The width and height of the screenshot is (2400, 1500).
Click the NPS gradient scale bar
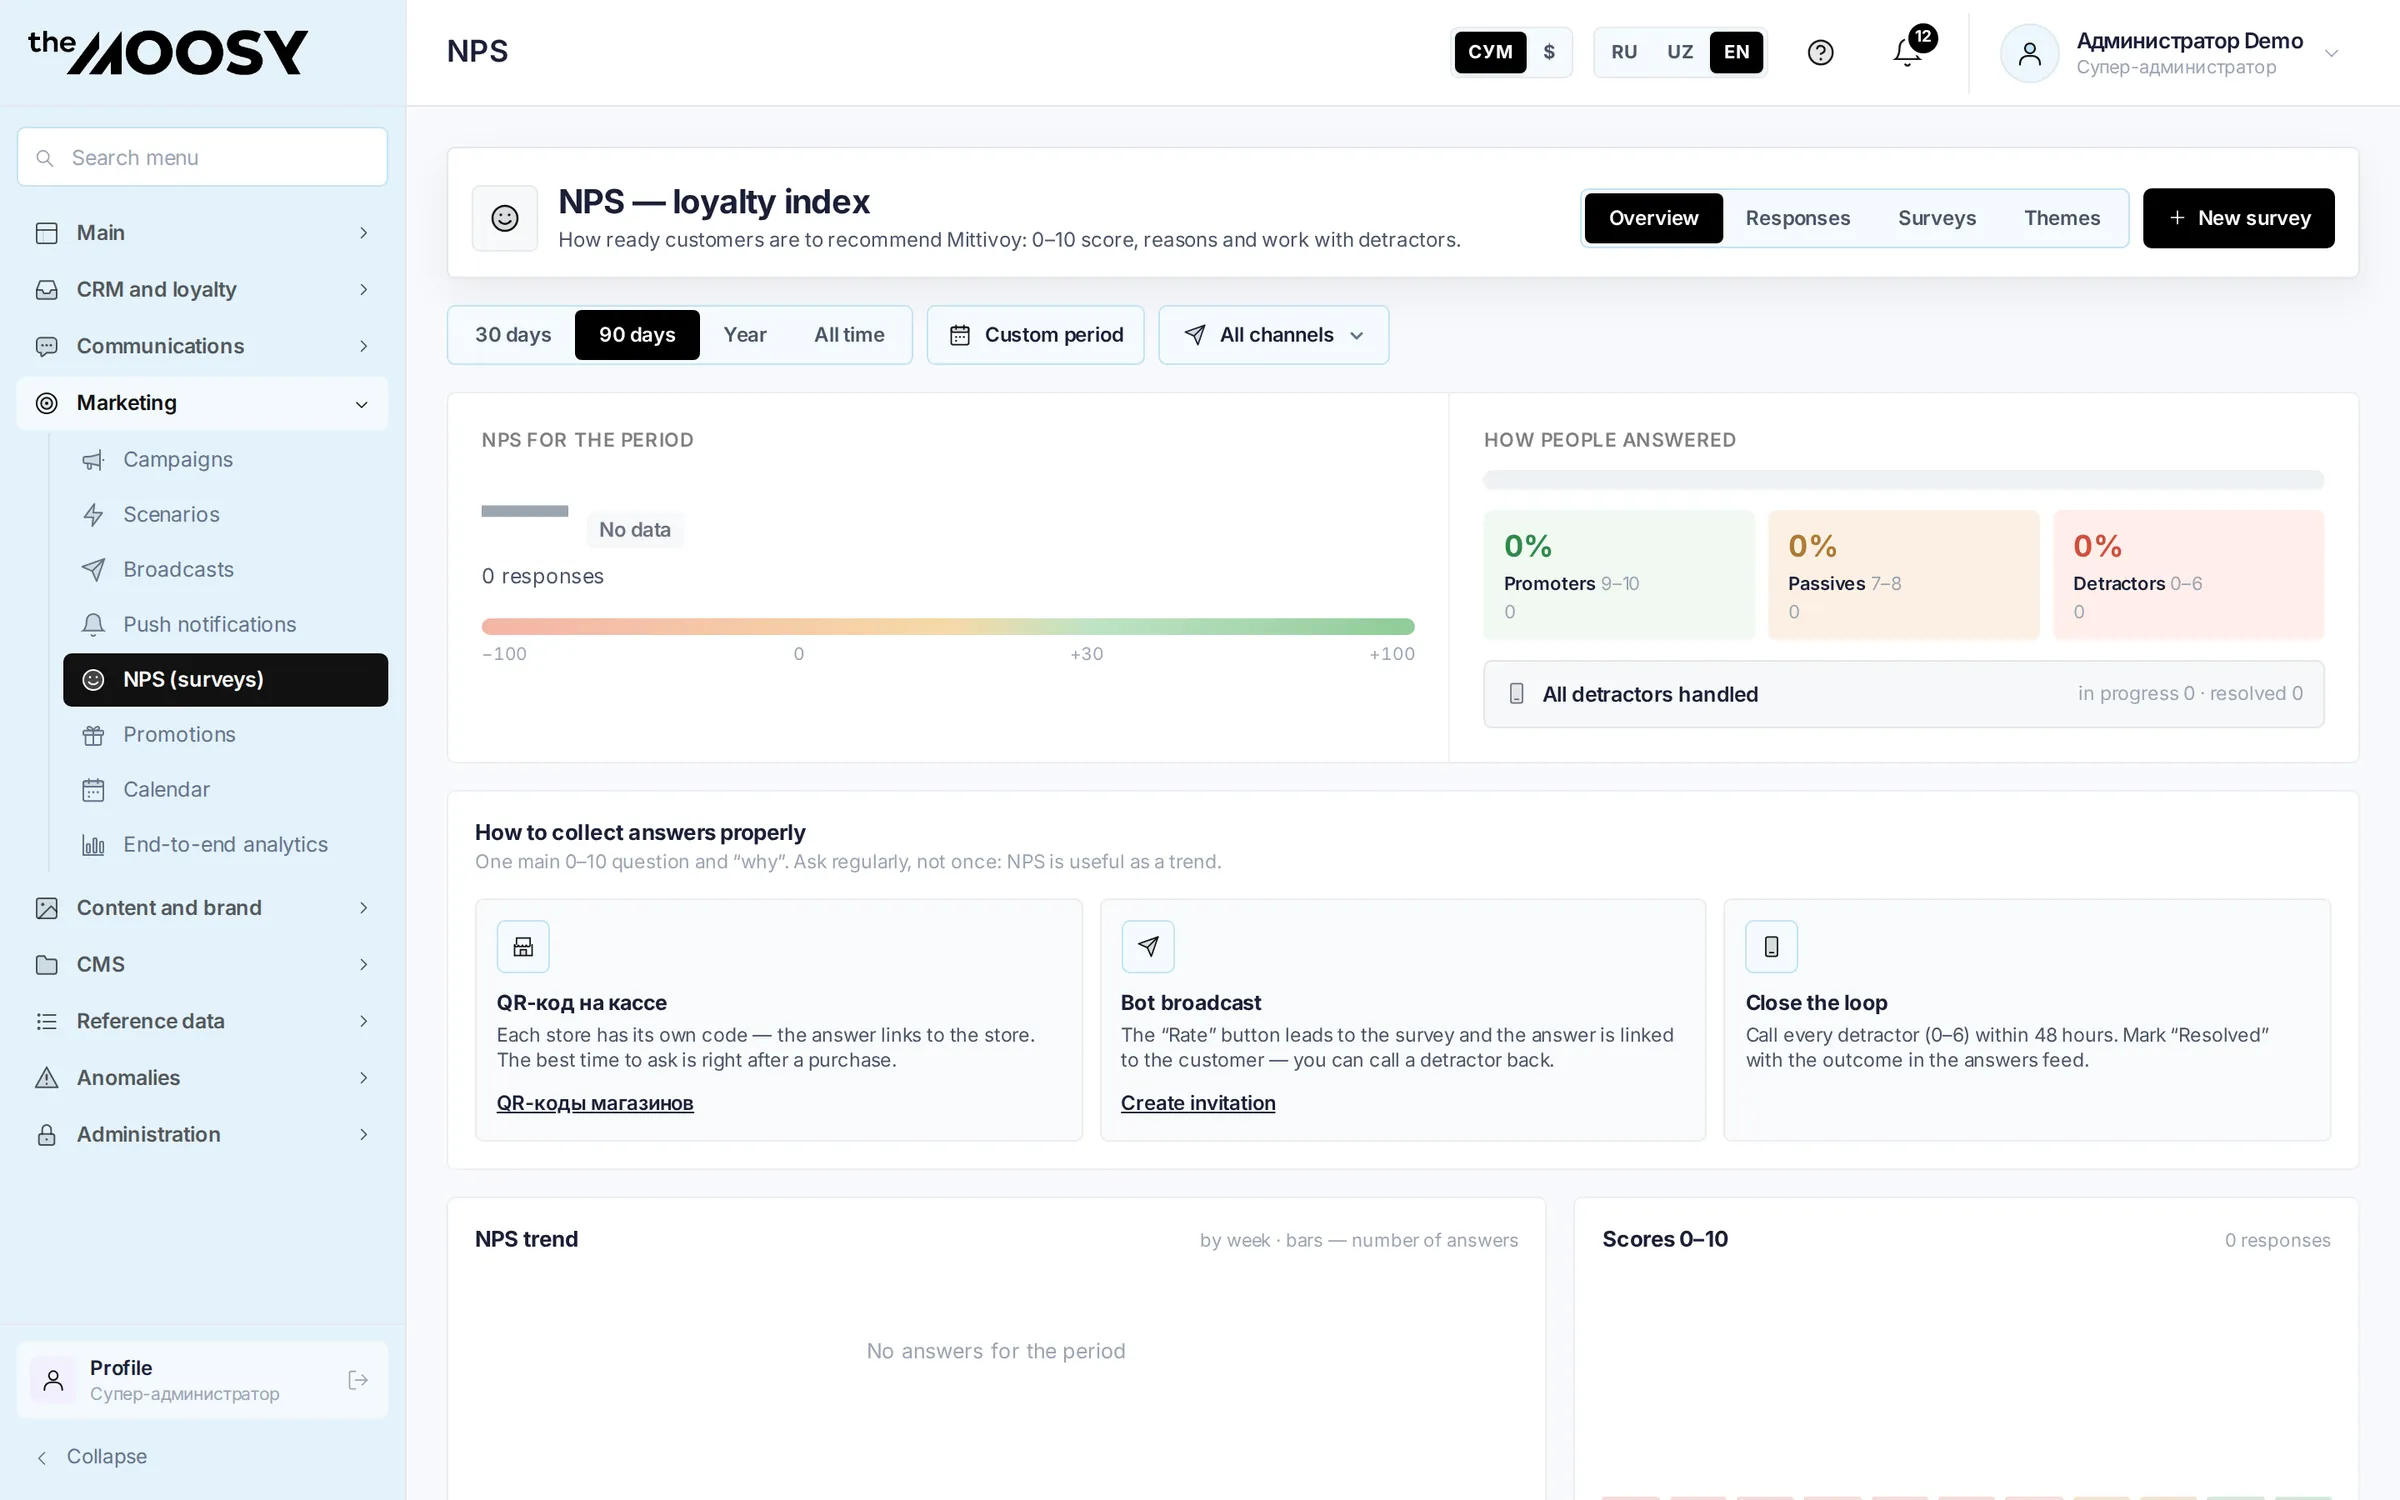coord(948,626)
